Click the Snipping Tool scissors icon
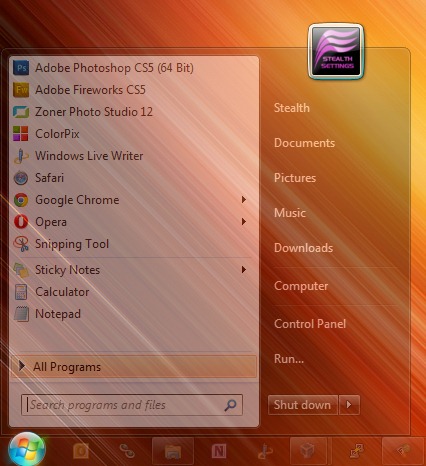The image size is (426, 466). pyautogui.click(x=21, y=244)
